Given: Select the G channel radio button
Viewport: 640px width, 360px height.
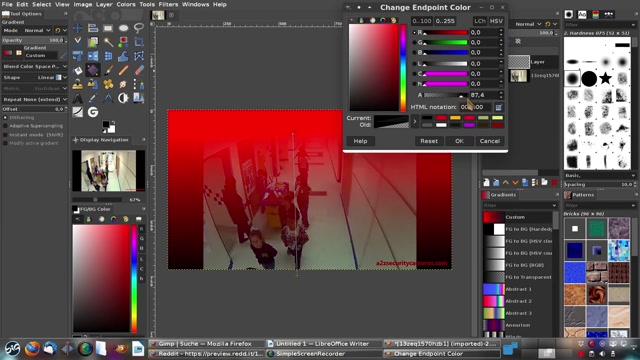Looking at the screenshot, I should click(x=415, y=42).
